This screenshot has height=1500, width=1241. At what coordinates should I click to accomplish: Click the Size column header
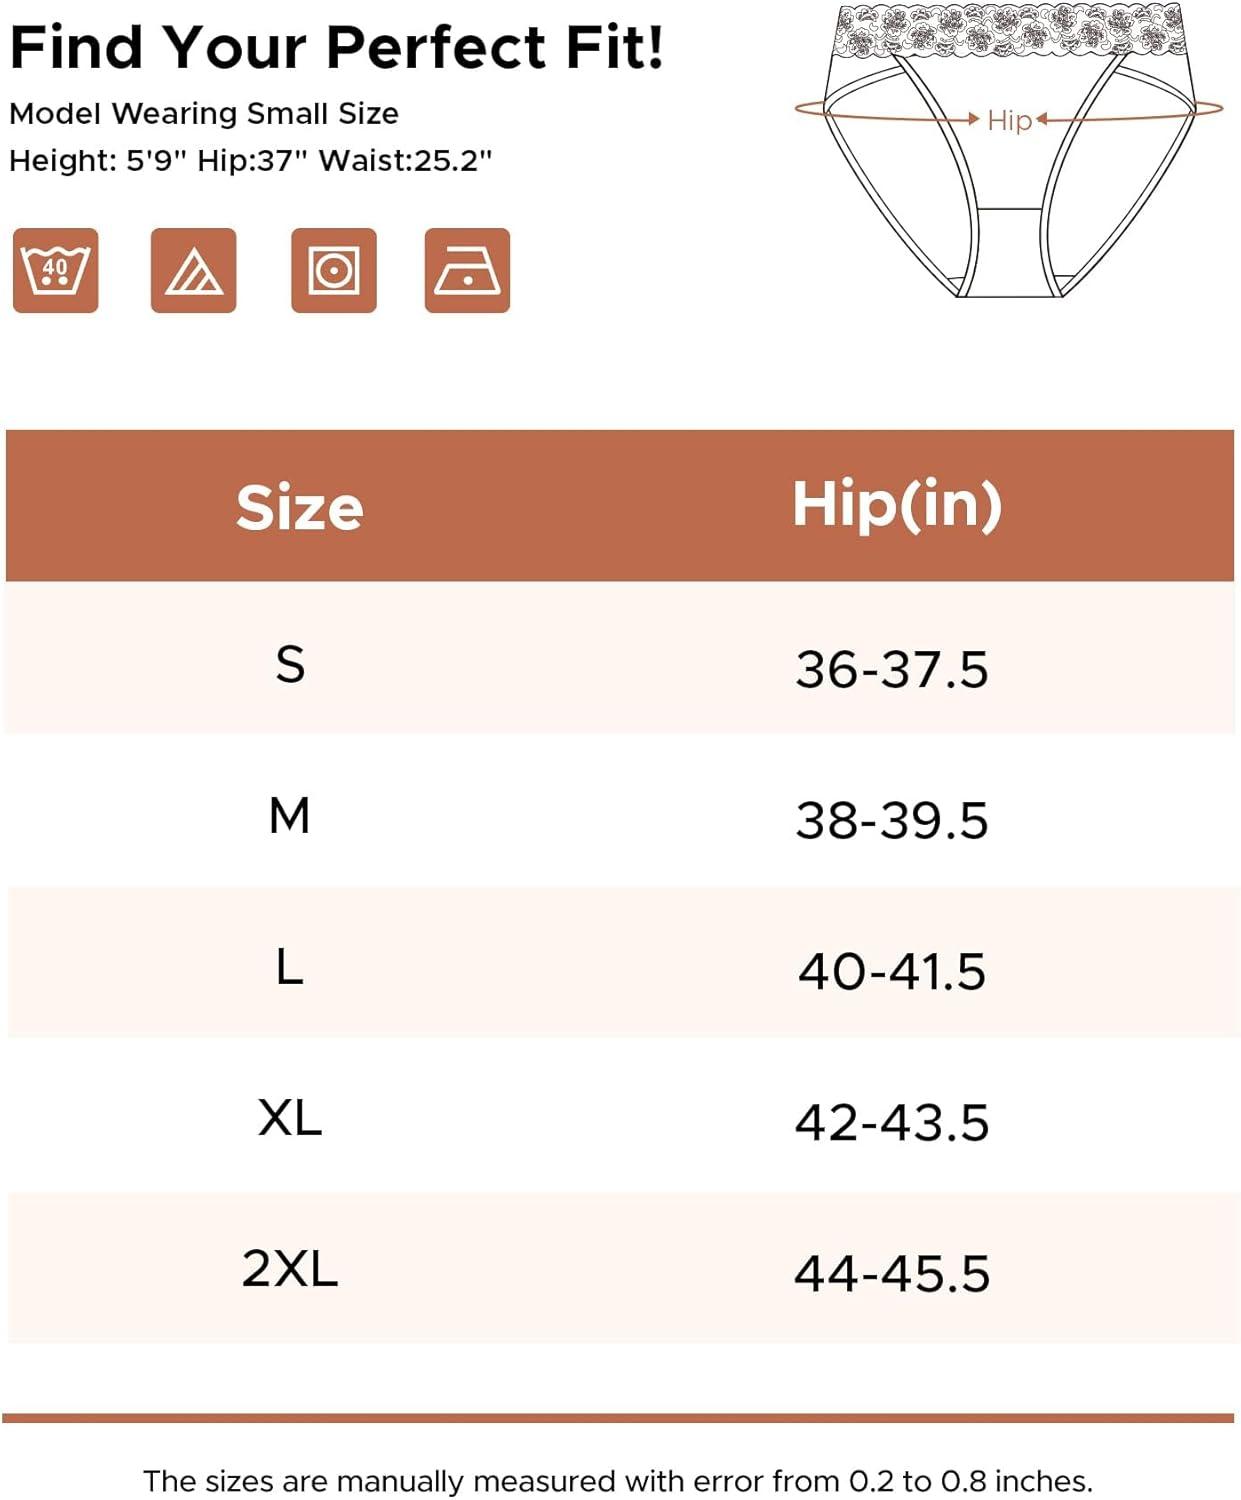point(299,508)
